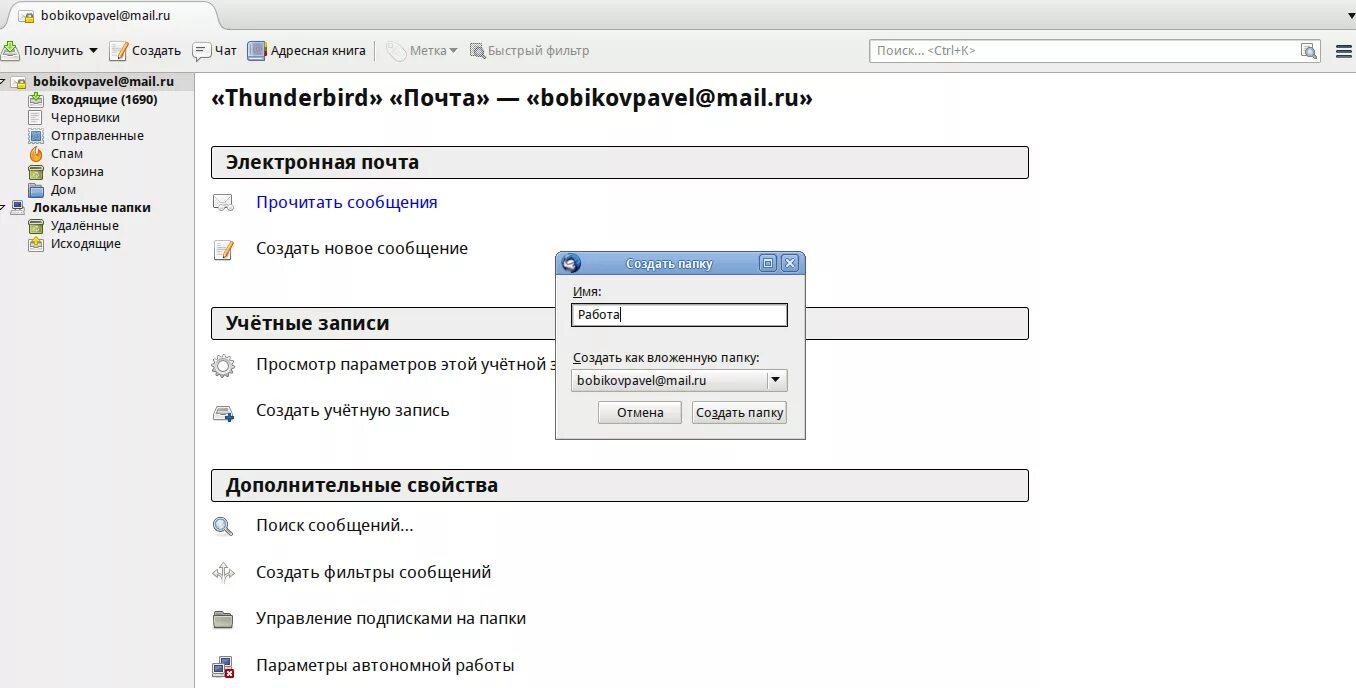Screen dimensions: 1356x688
Task: Click the Входящие inbox folder icon
Action: (x=36, y=100)
